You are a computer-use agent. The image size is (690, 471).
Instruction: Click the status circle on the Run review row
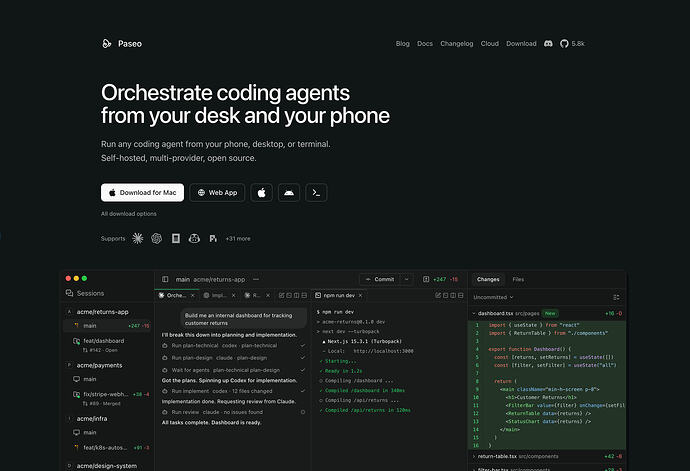(x=303, y=412)
